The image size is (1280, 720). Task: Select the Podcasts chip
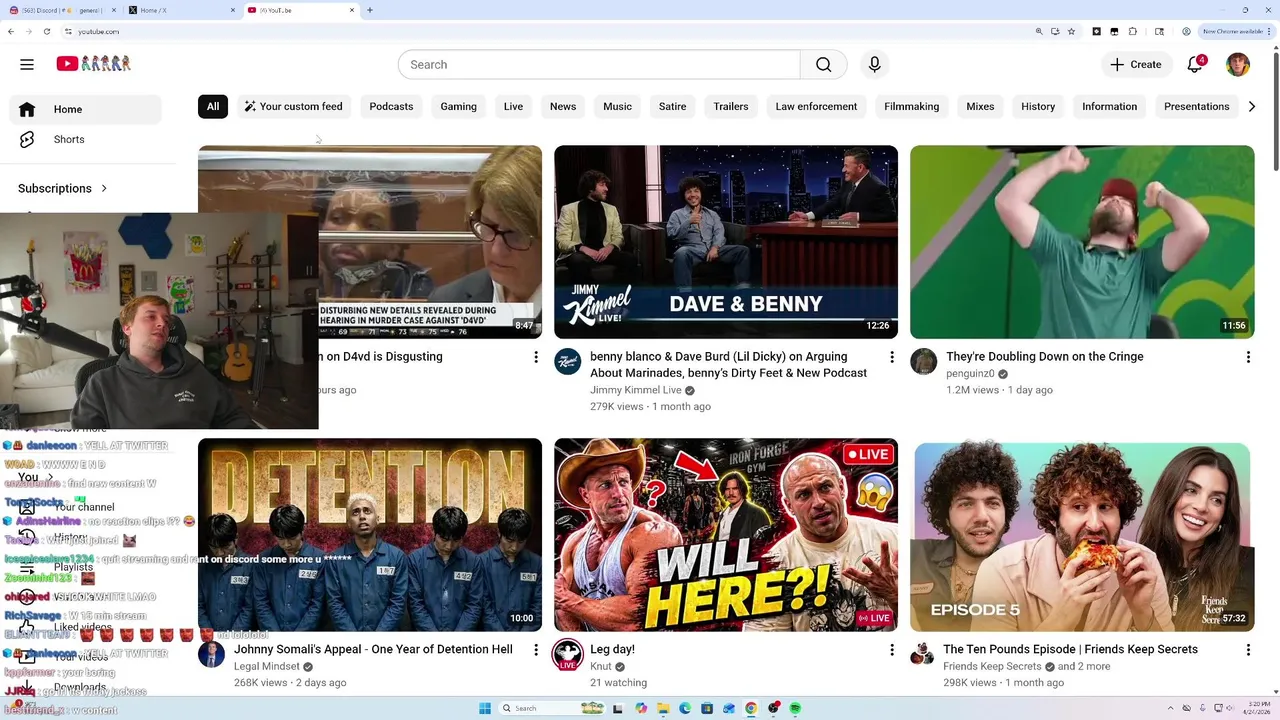tap(391, 106)
